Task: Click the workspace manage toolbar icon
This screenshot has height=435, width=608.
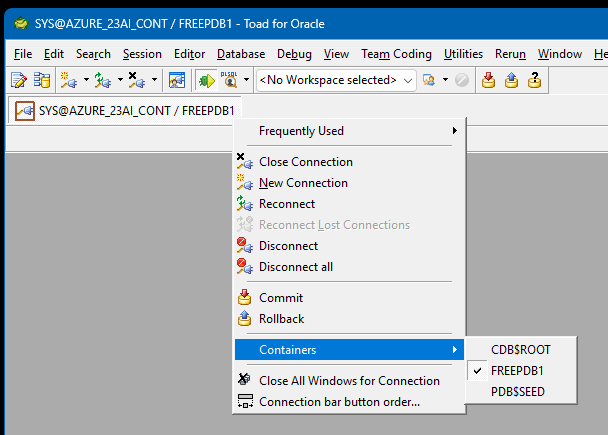Action: [429, 80]
